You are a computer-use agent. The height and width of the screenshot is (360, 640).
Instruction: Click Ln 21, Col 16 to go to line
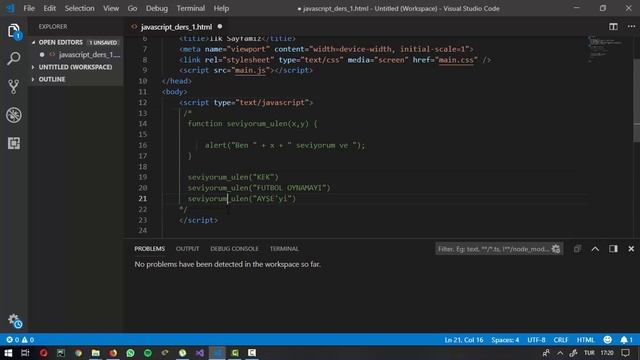pos(464,340)
